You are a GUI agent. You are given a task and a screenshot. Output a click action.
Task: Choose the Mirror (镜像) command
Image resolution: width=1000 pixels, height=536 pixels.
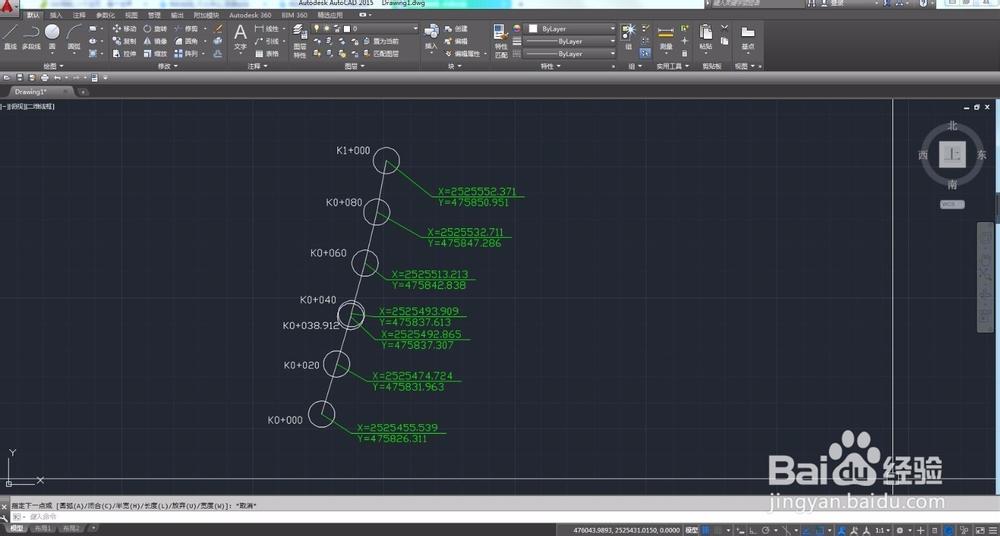point(155,41)
